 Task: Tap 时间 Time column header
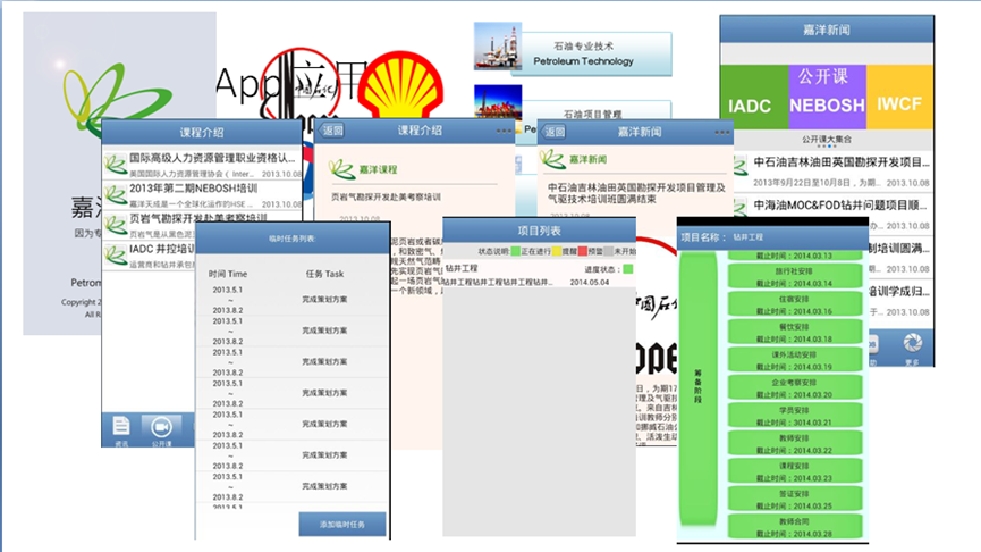click(228, 273)
